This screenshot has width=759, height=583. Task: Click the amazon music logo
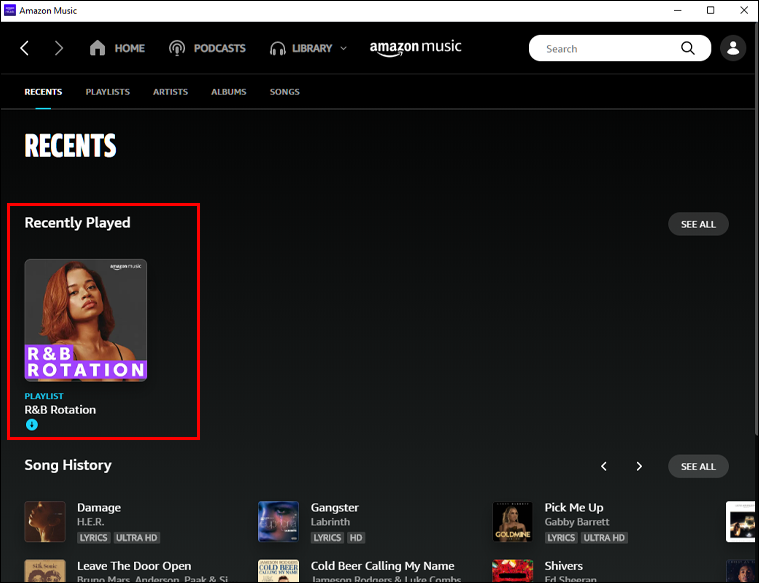(x=415, y=48)
